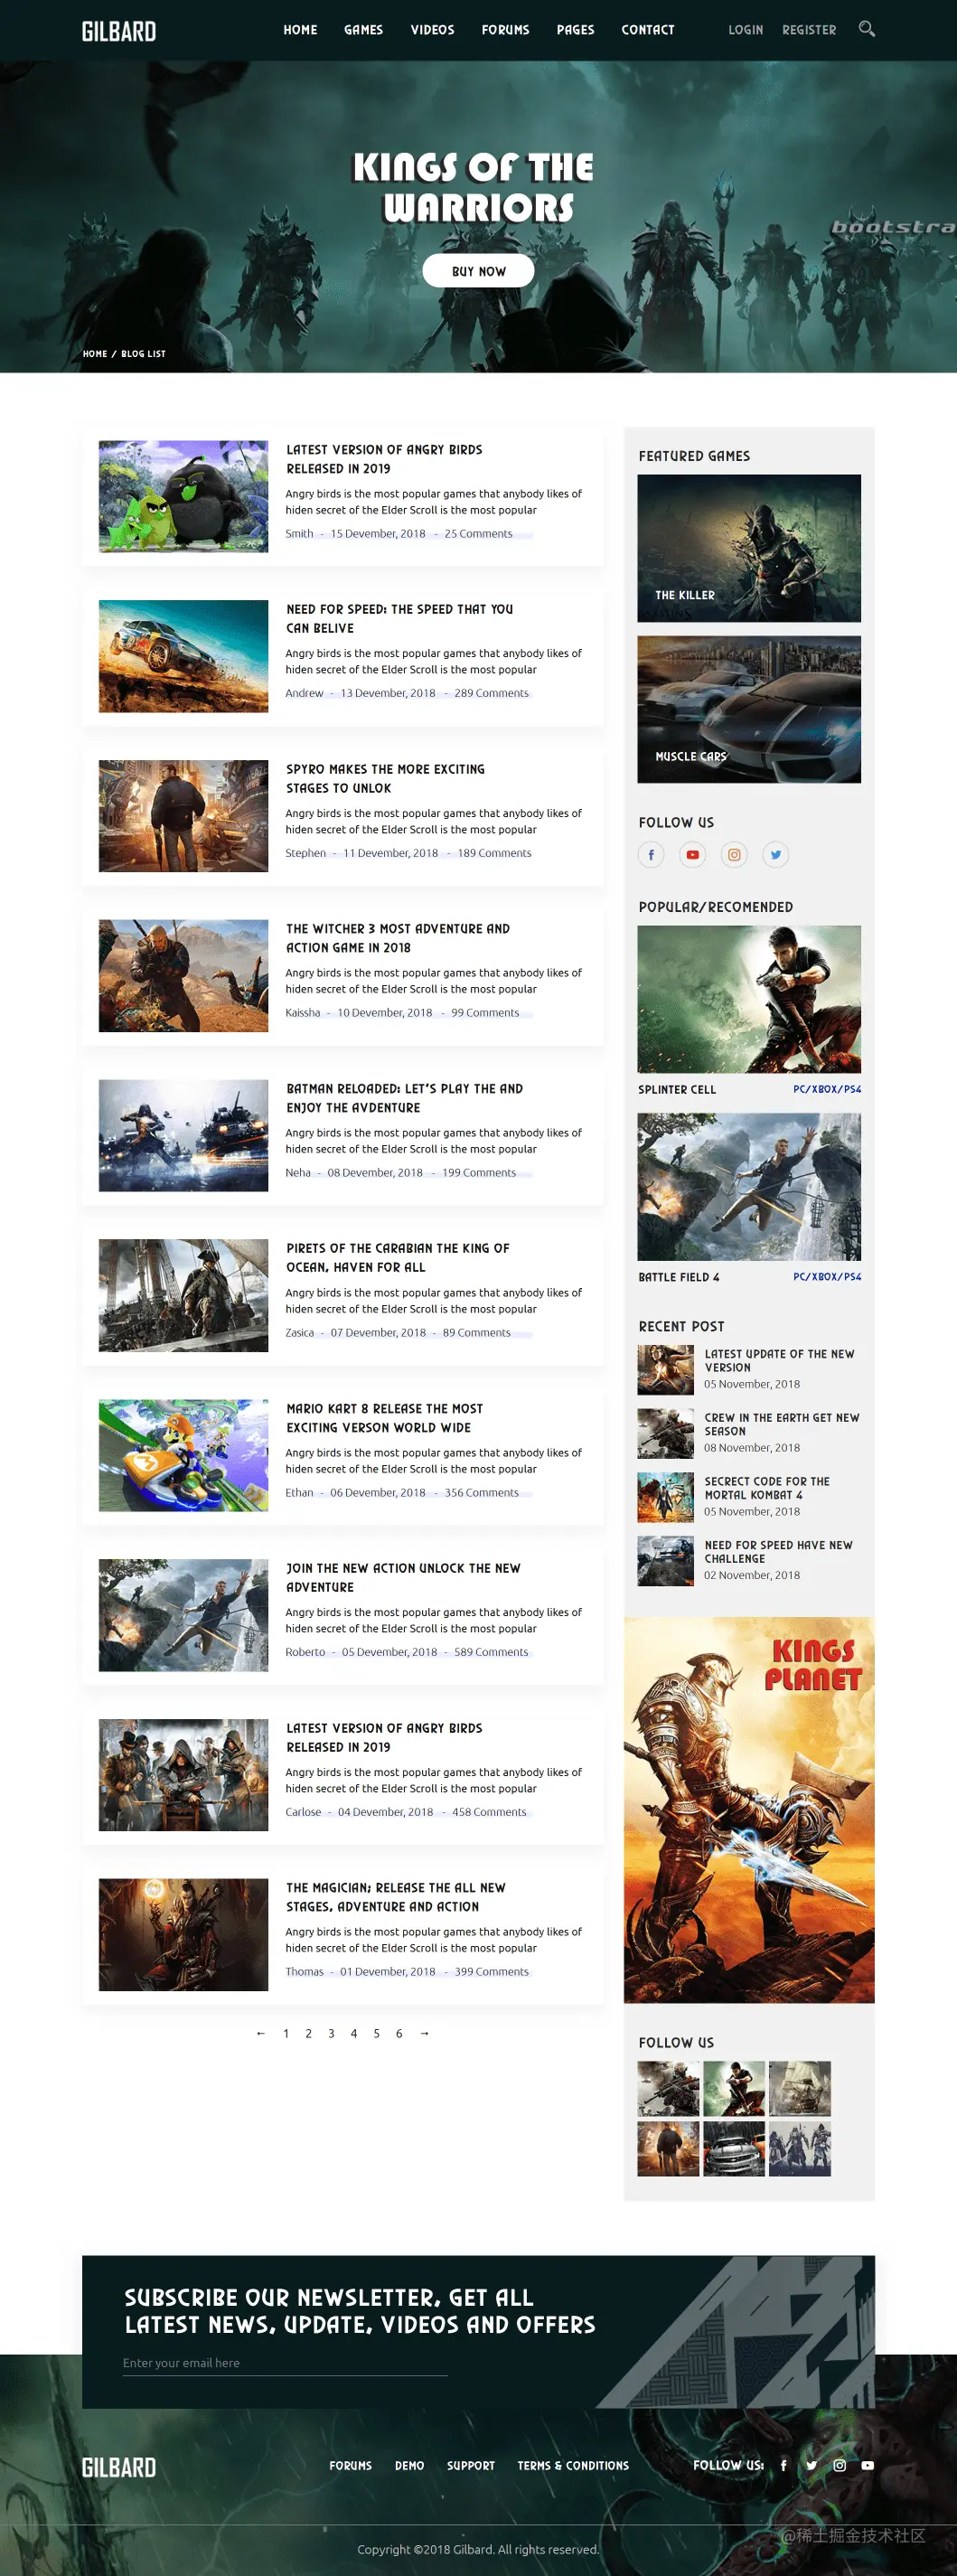Click footer Twitter icon
Viewport: 957px width, 2576px height.
click(811, 2465)
